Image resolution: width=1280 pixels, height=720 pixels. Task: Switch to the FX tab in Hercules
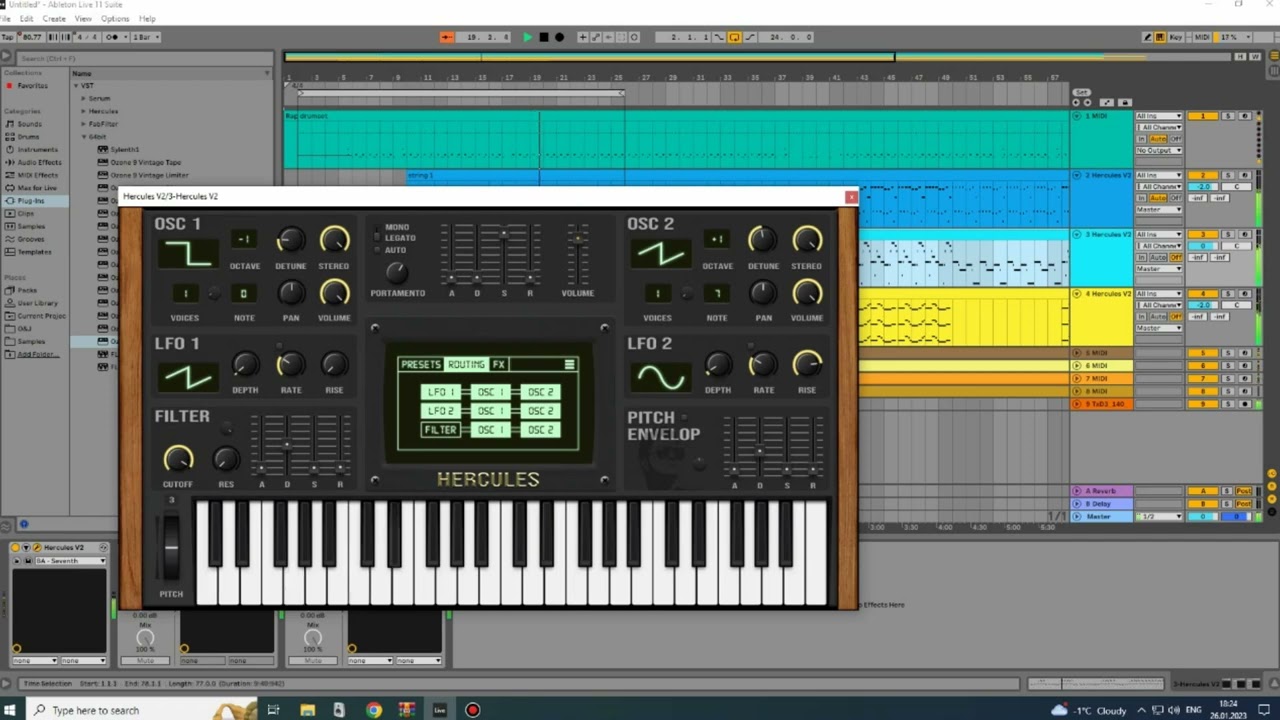click(x=498, y=365)
